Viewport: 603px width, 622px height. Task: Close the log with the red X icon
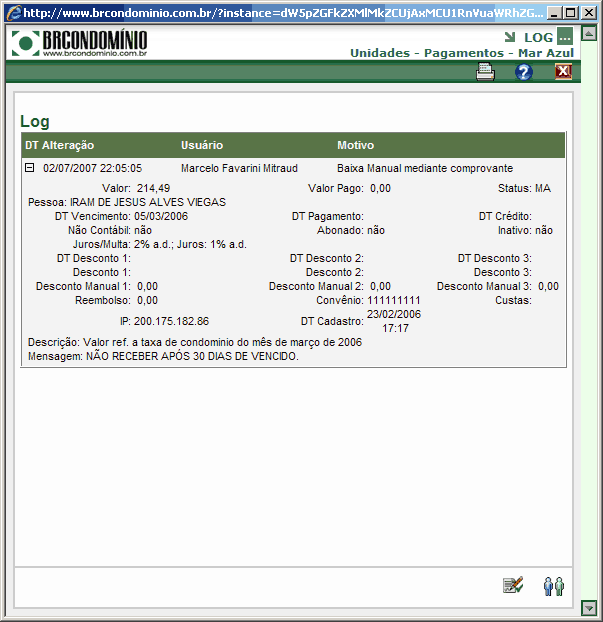[563, 72]
